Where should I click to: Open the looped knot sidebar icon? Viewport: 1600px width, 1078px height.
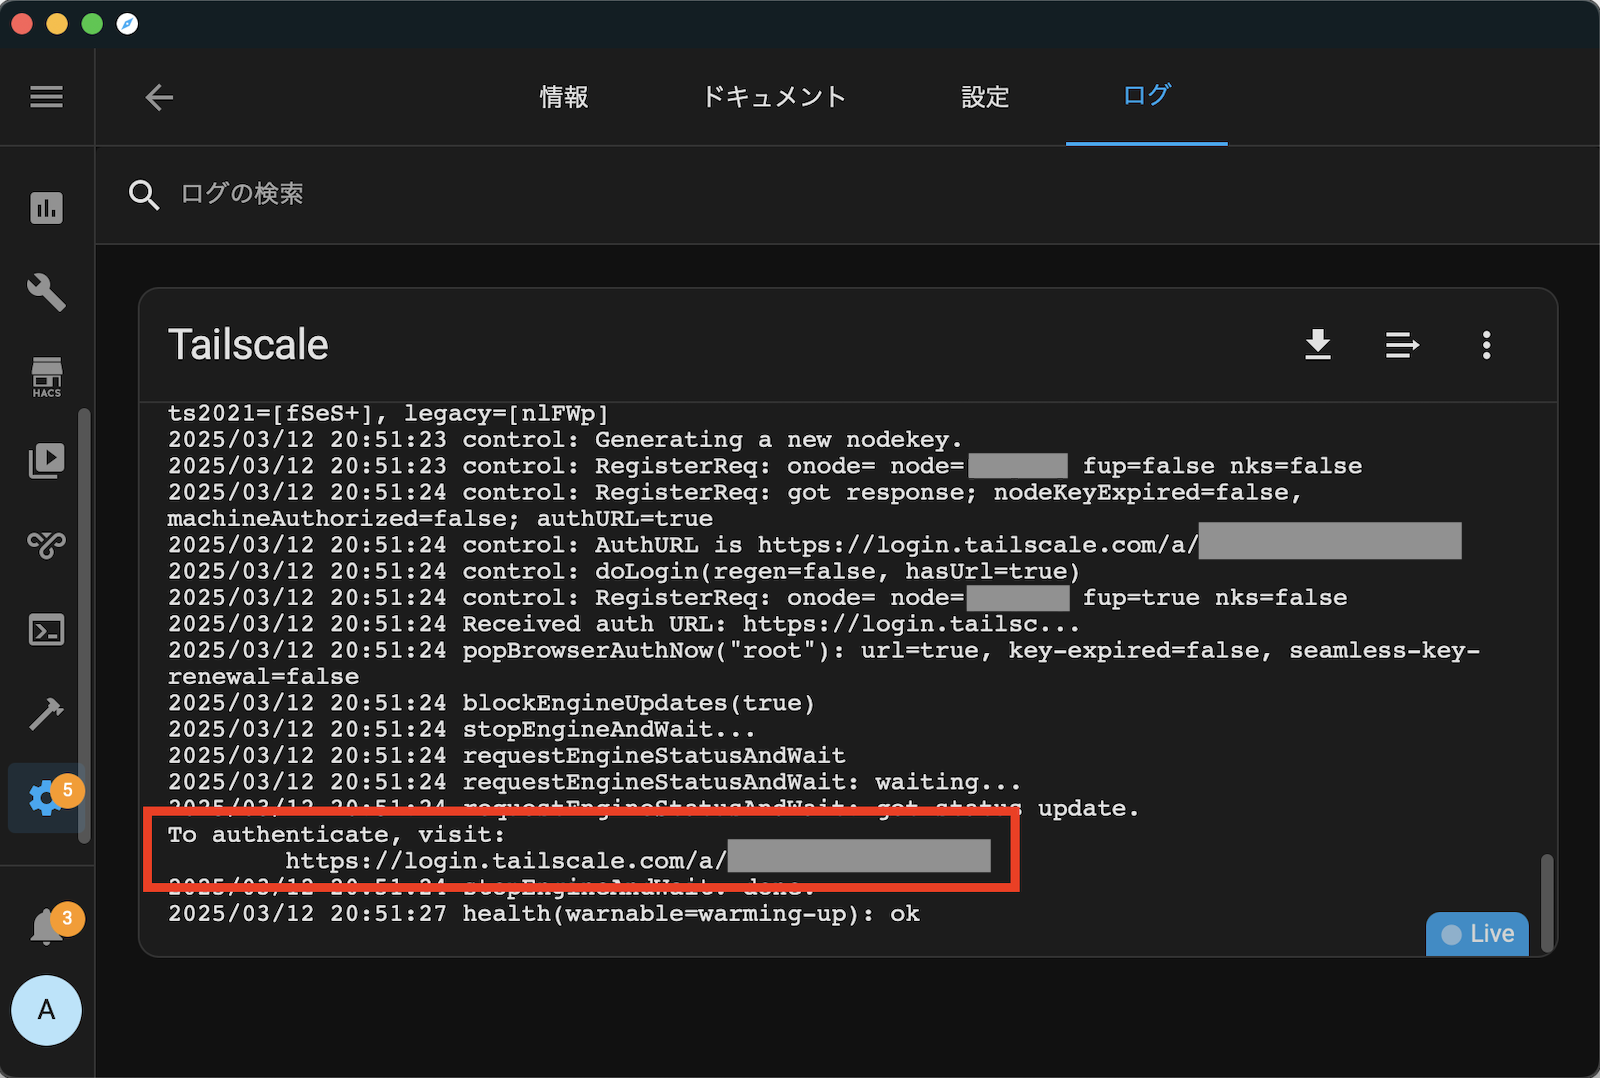coord(46,544)
